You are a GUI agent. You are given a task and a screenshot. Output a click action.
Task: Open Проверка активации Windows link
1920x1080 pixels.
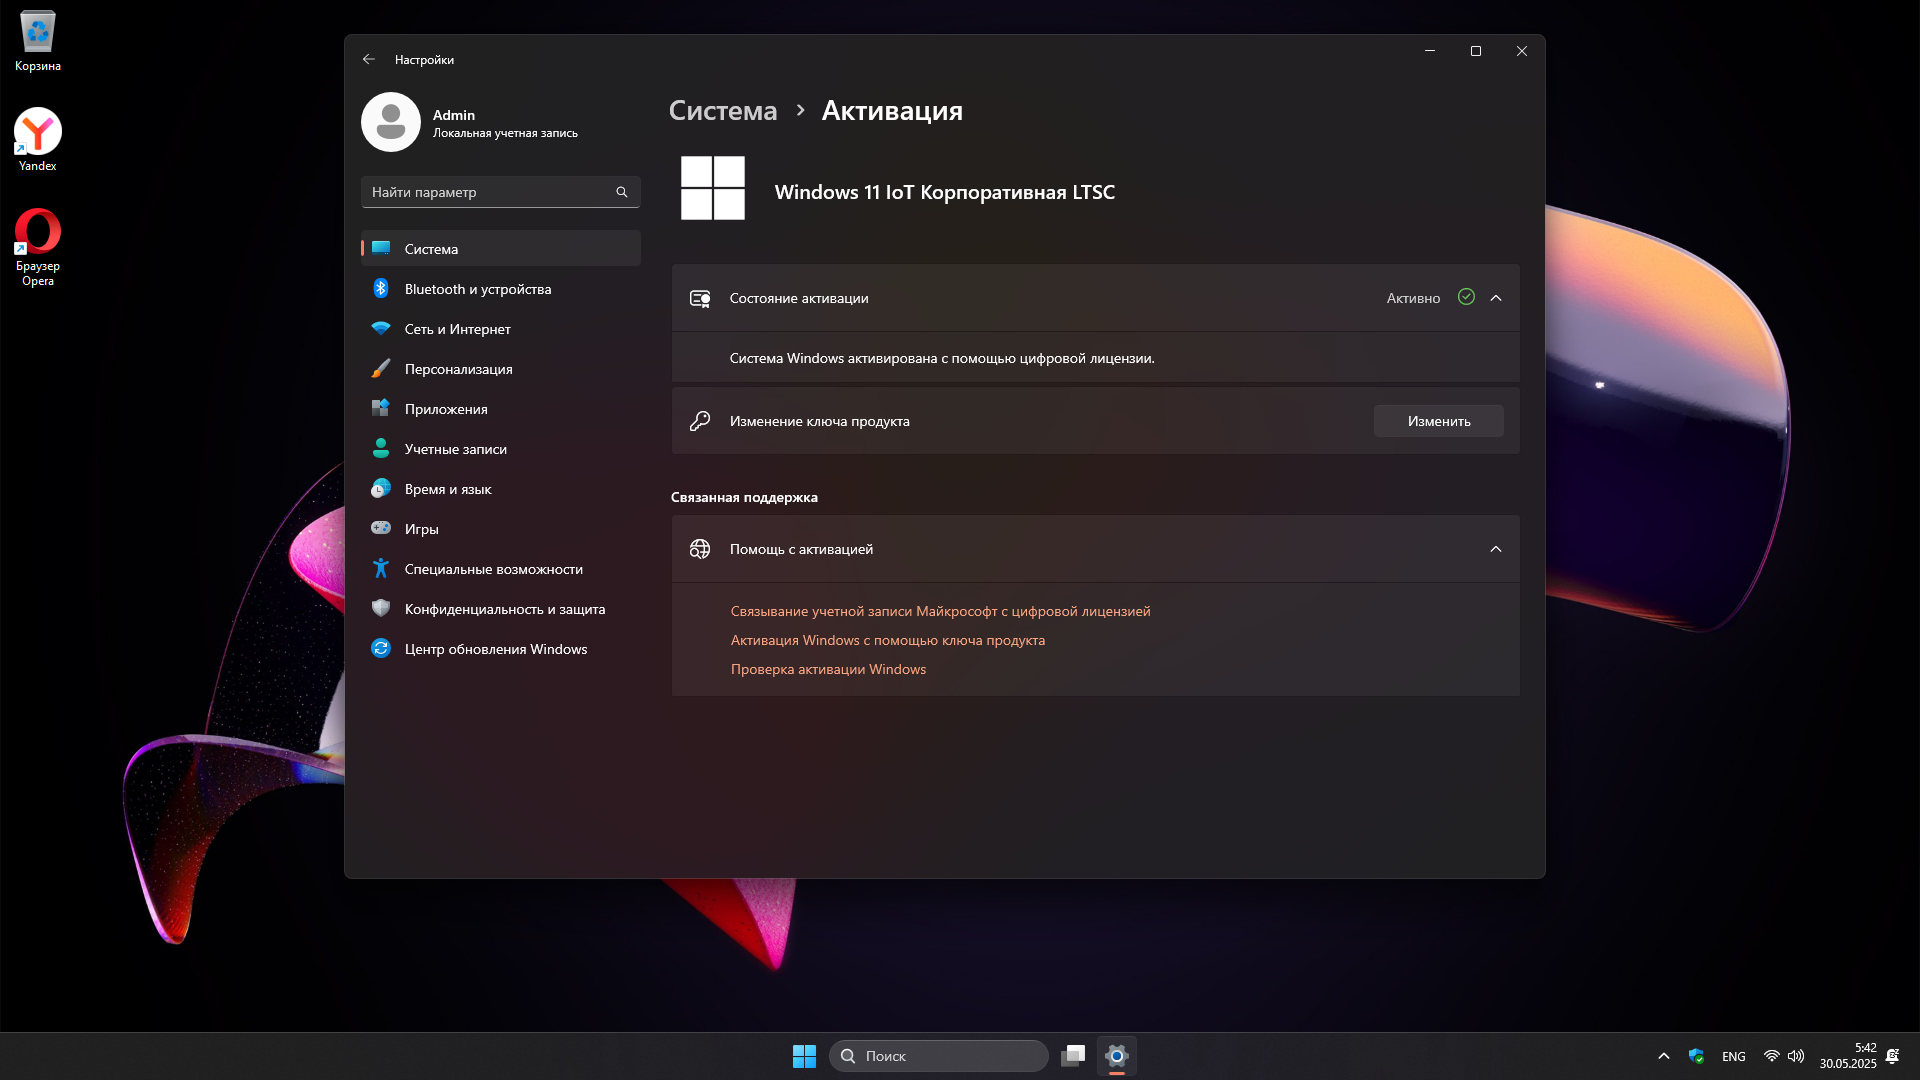click(828, 669)
